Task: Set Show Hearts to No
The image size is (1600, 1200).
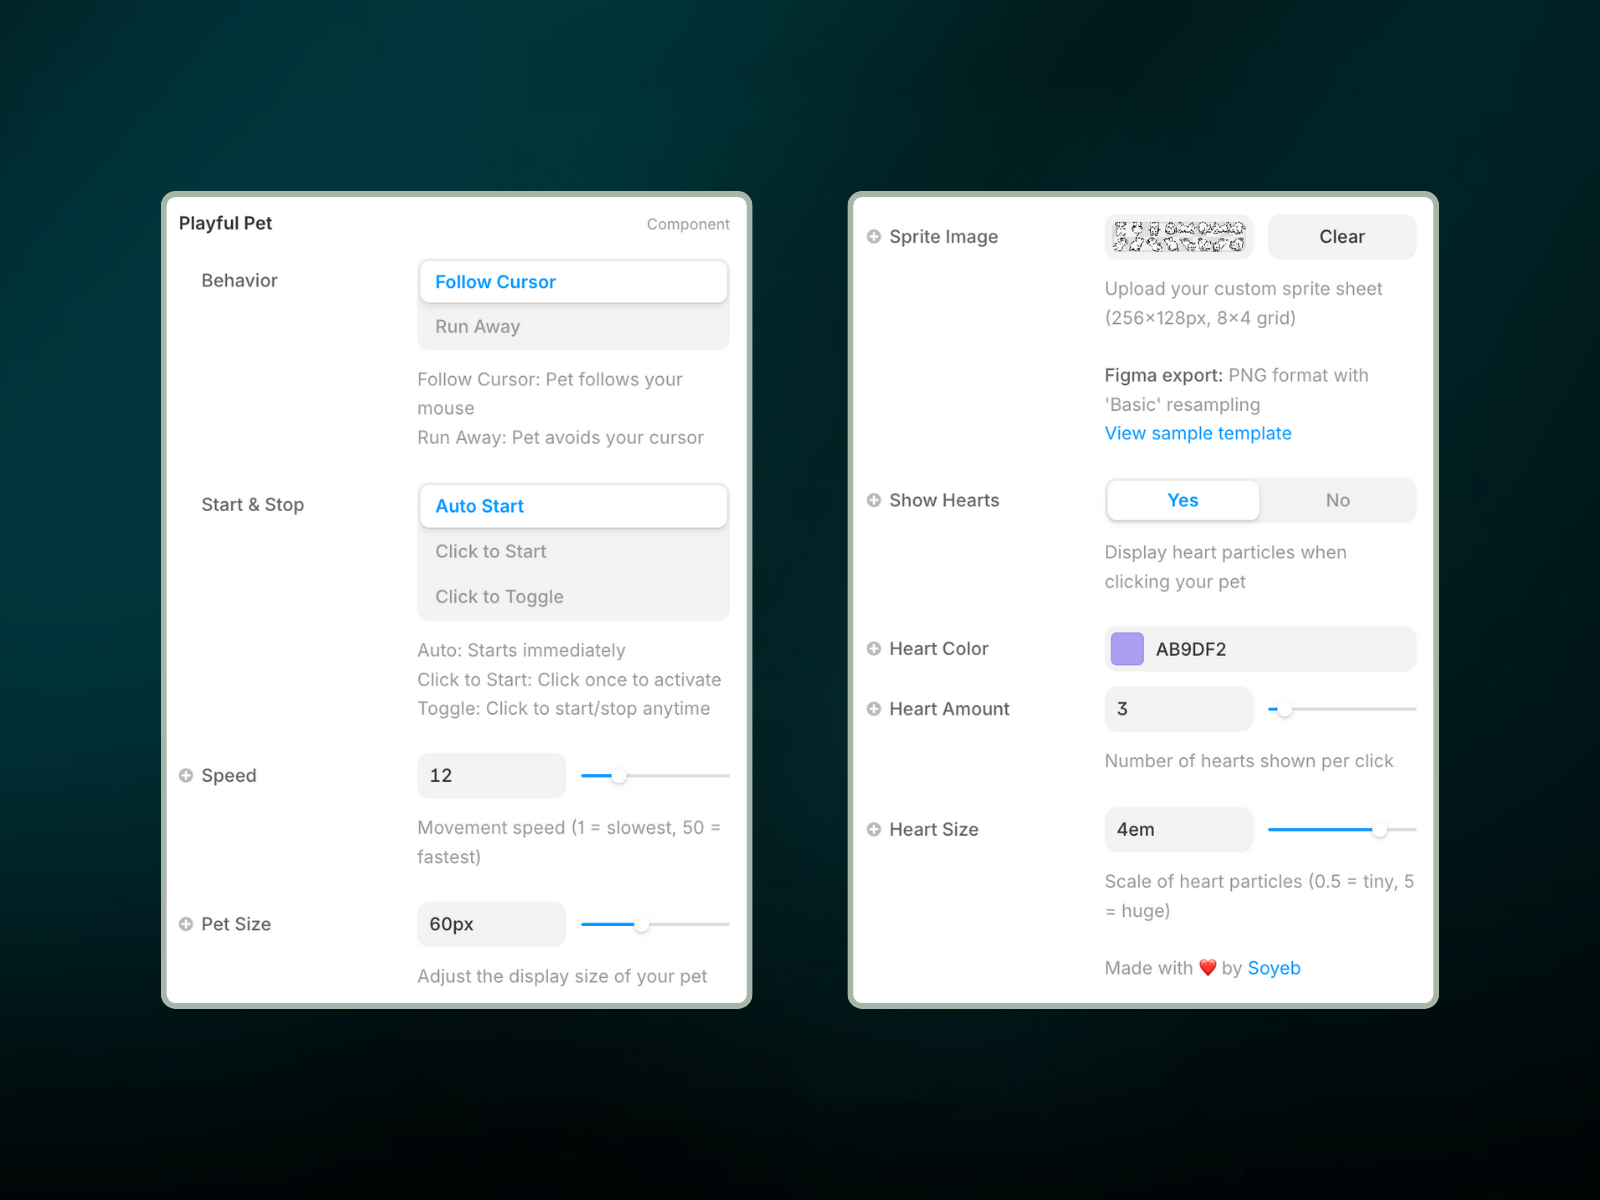Action: (1337, 501)
